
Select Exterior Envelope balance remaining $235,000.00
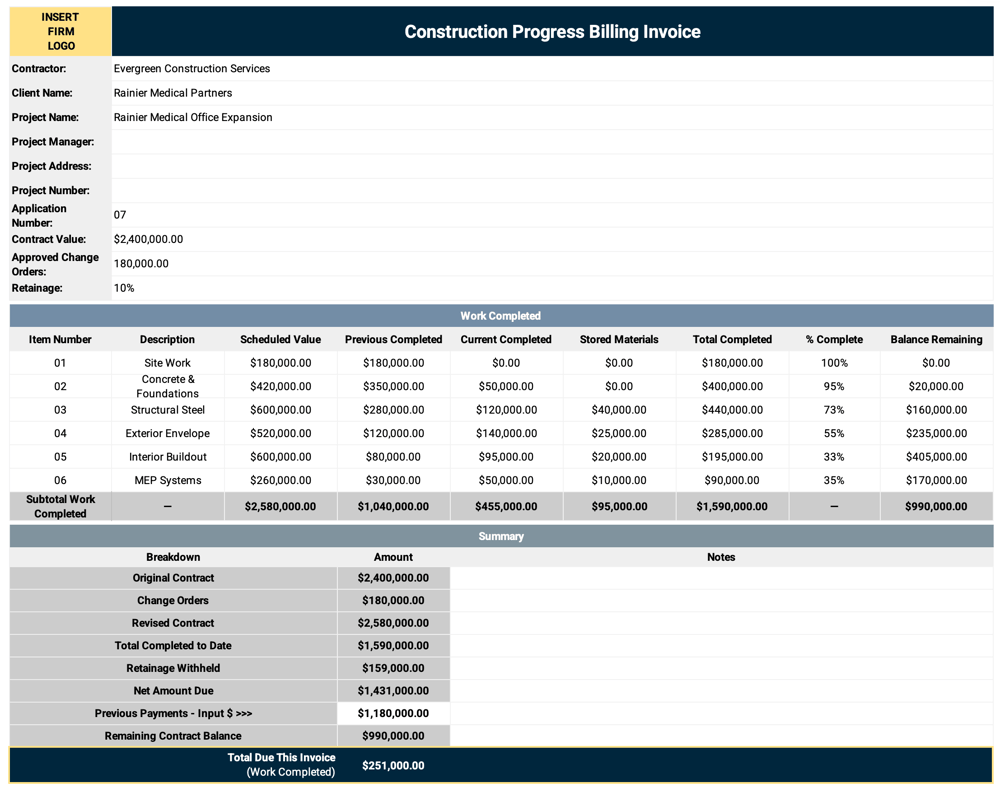(936, 434)
